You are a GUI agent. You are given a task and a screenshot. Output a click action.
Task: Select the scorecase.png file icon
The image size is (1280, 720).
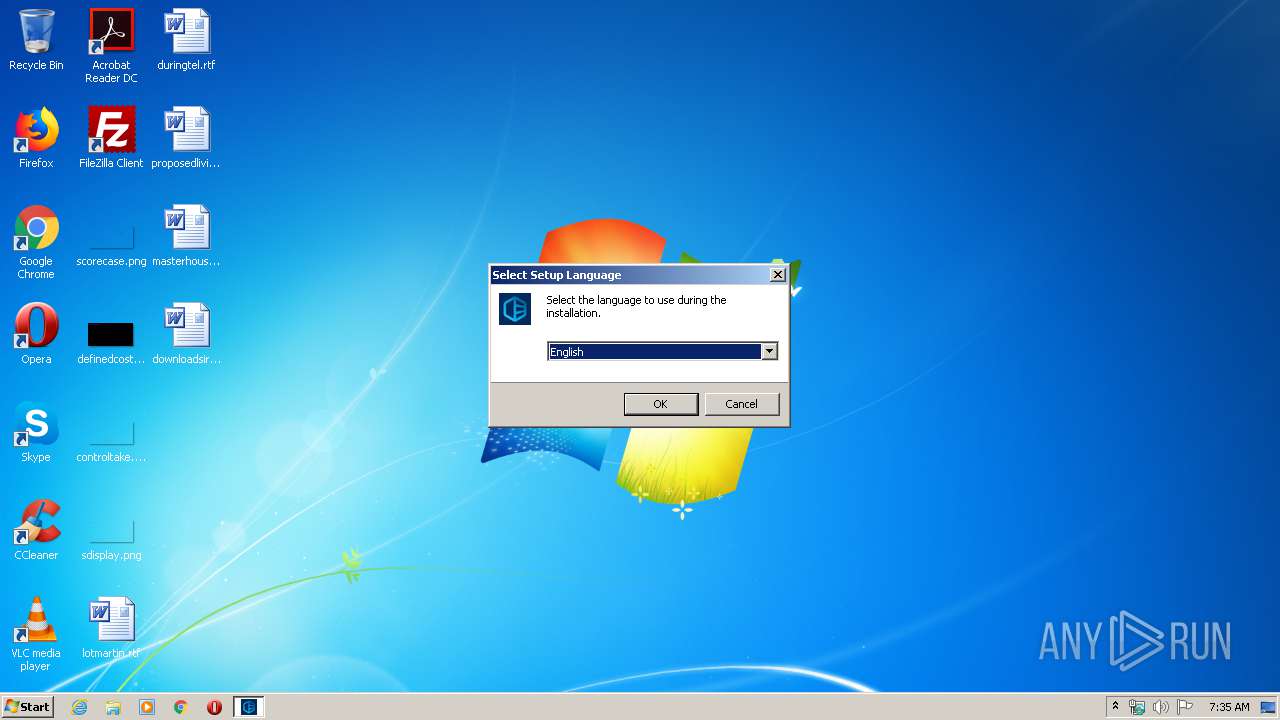coord(111,236)
